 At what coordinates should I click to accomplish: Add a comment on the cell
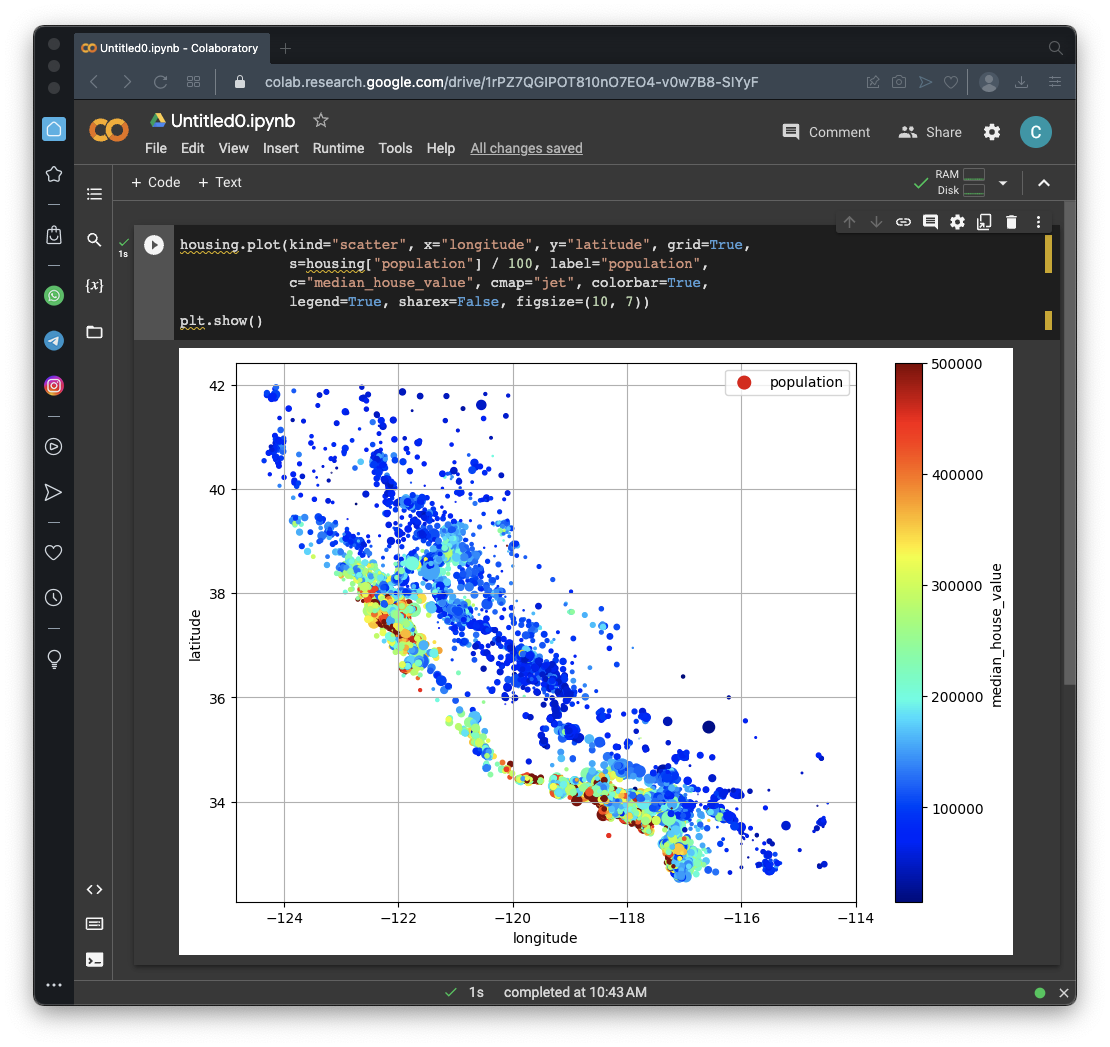930,222
